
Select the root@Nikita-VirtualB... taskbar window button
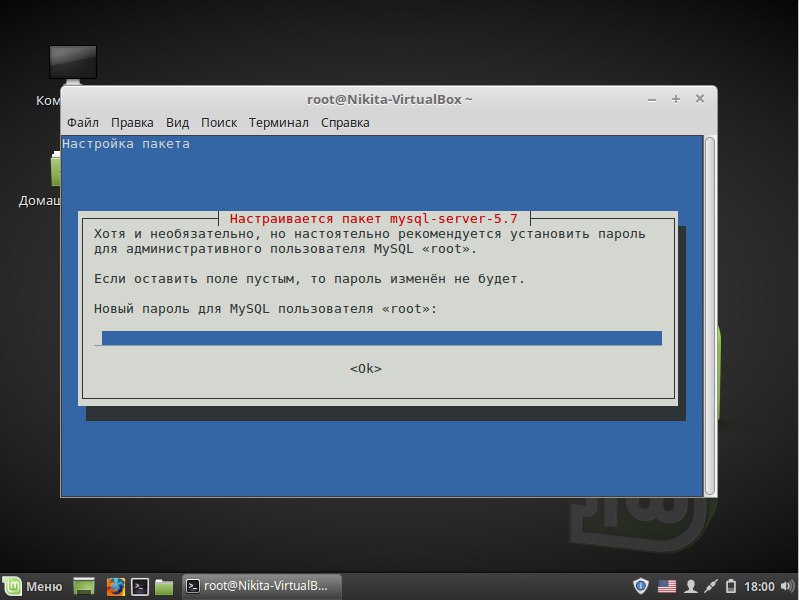[x=262, y=586]
